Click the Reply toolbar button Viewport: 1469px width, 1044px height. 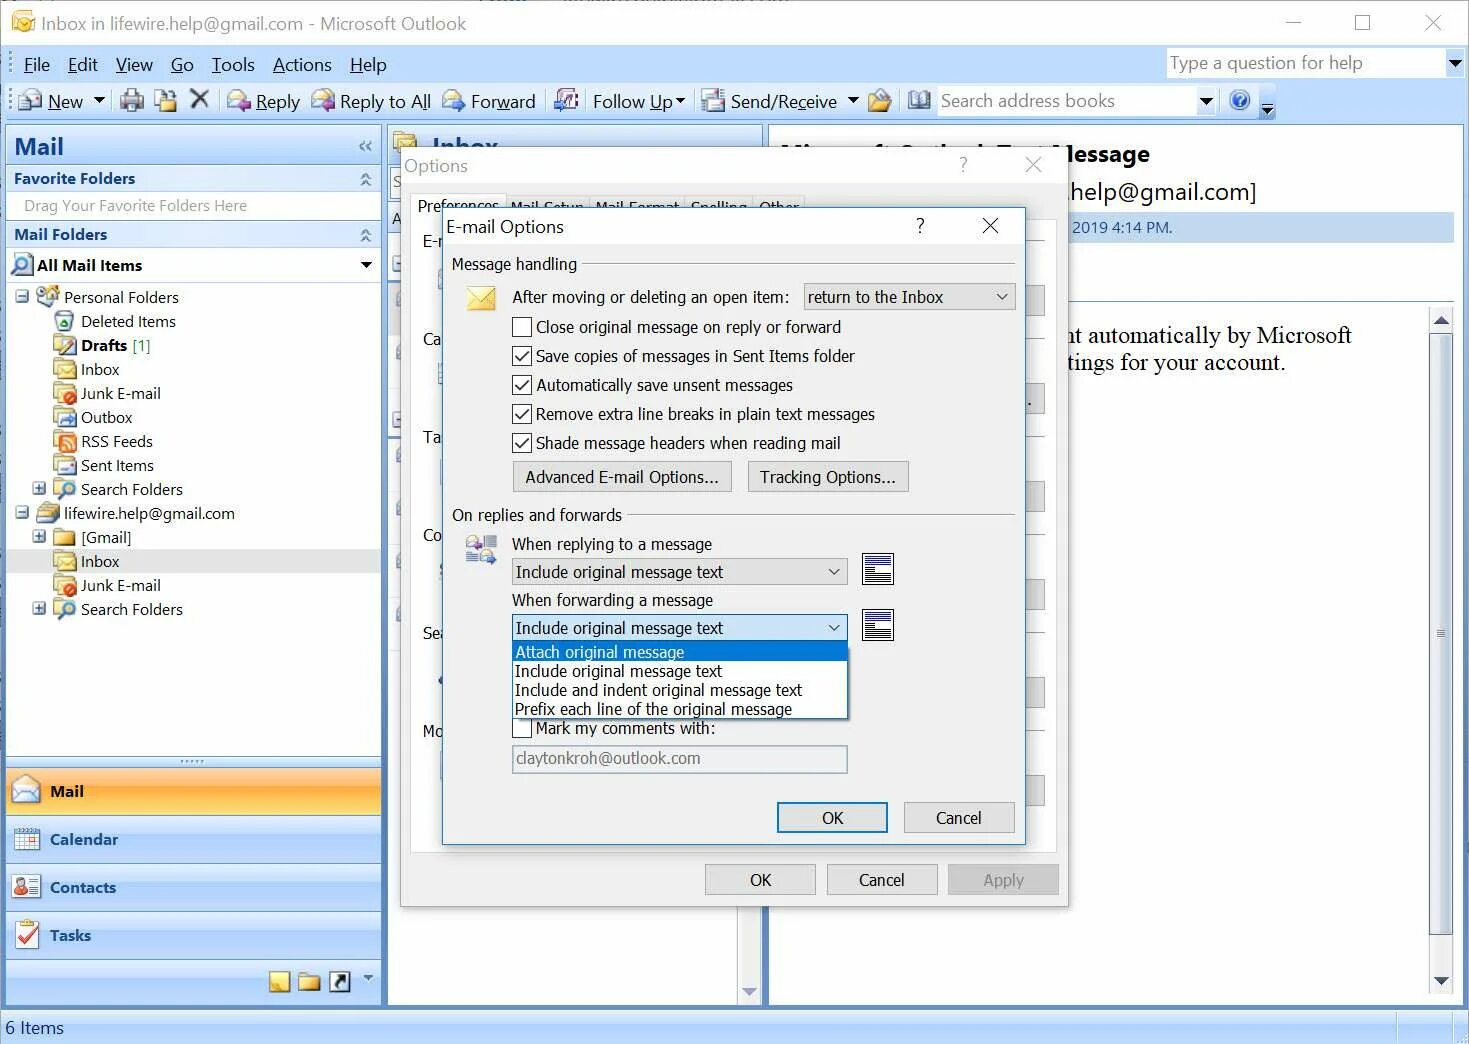coord(264,101)
